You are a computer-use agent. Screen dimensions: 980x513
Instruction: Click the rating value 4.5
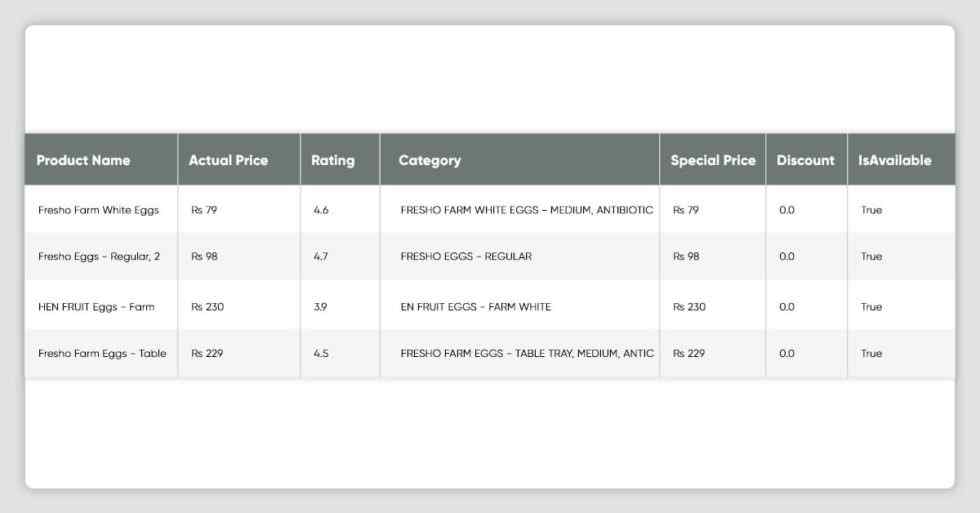(x=321, y=353)
